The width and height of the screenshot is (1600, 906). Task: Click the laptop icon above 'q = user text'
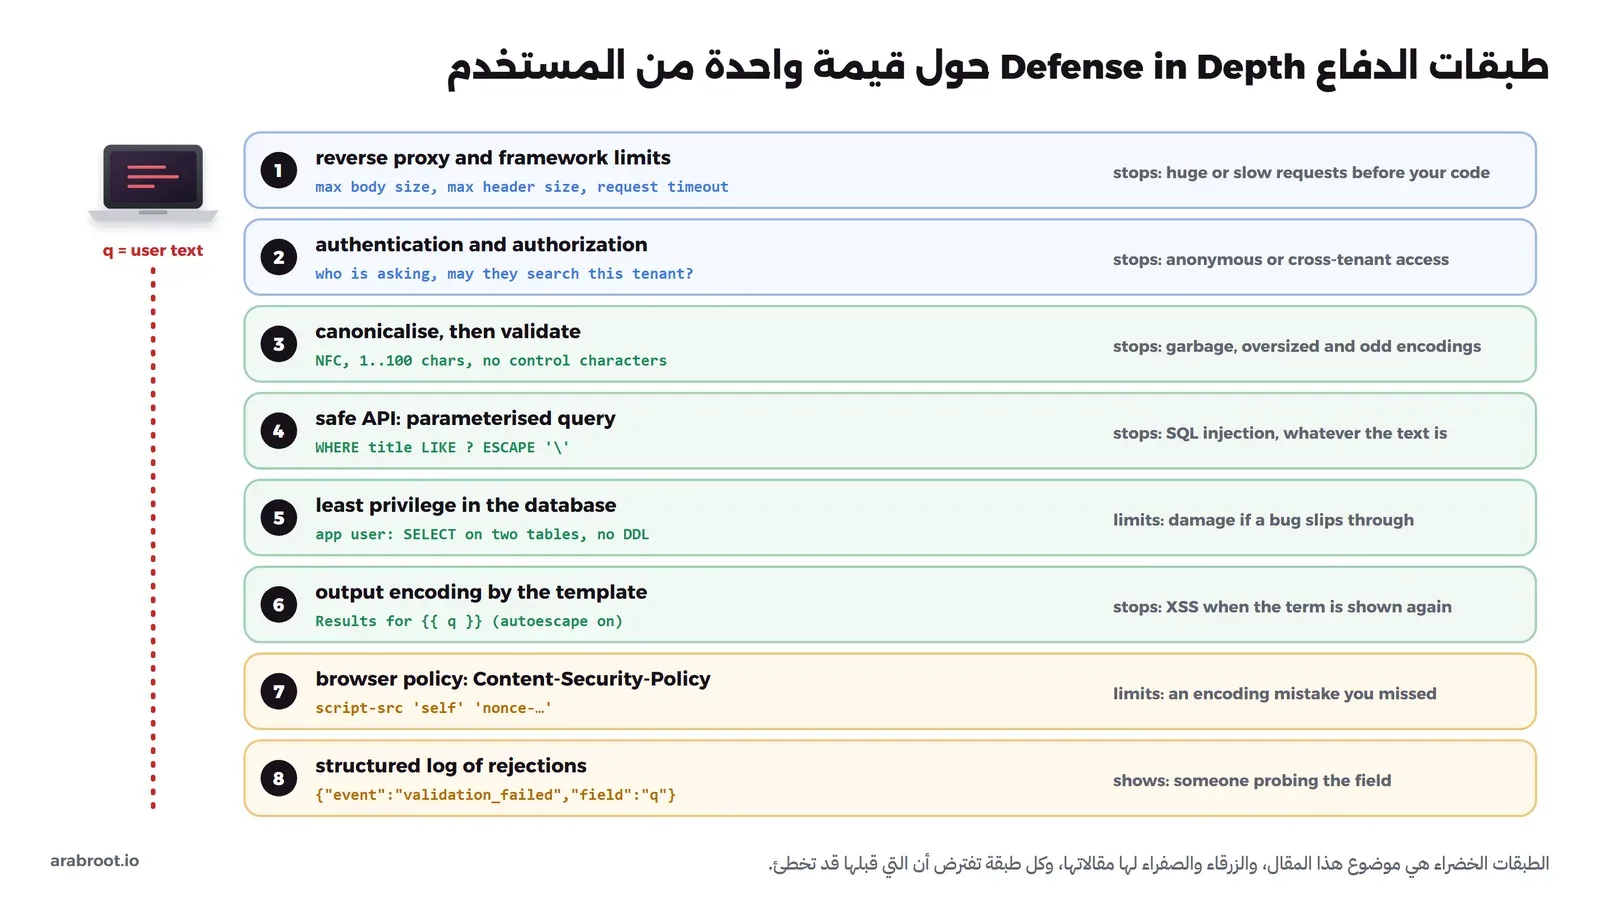coord(153,184)
